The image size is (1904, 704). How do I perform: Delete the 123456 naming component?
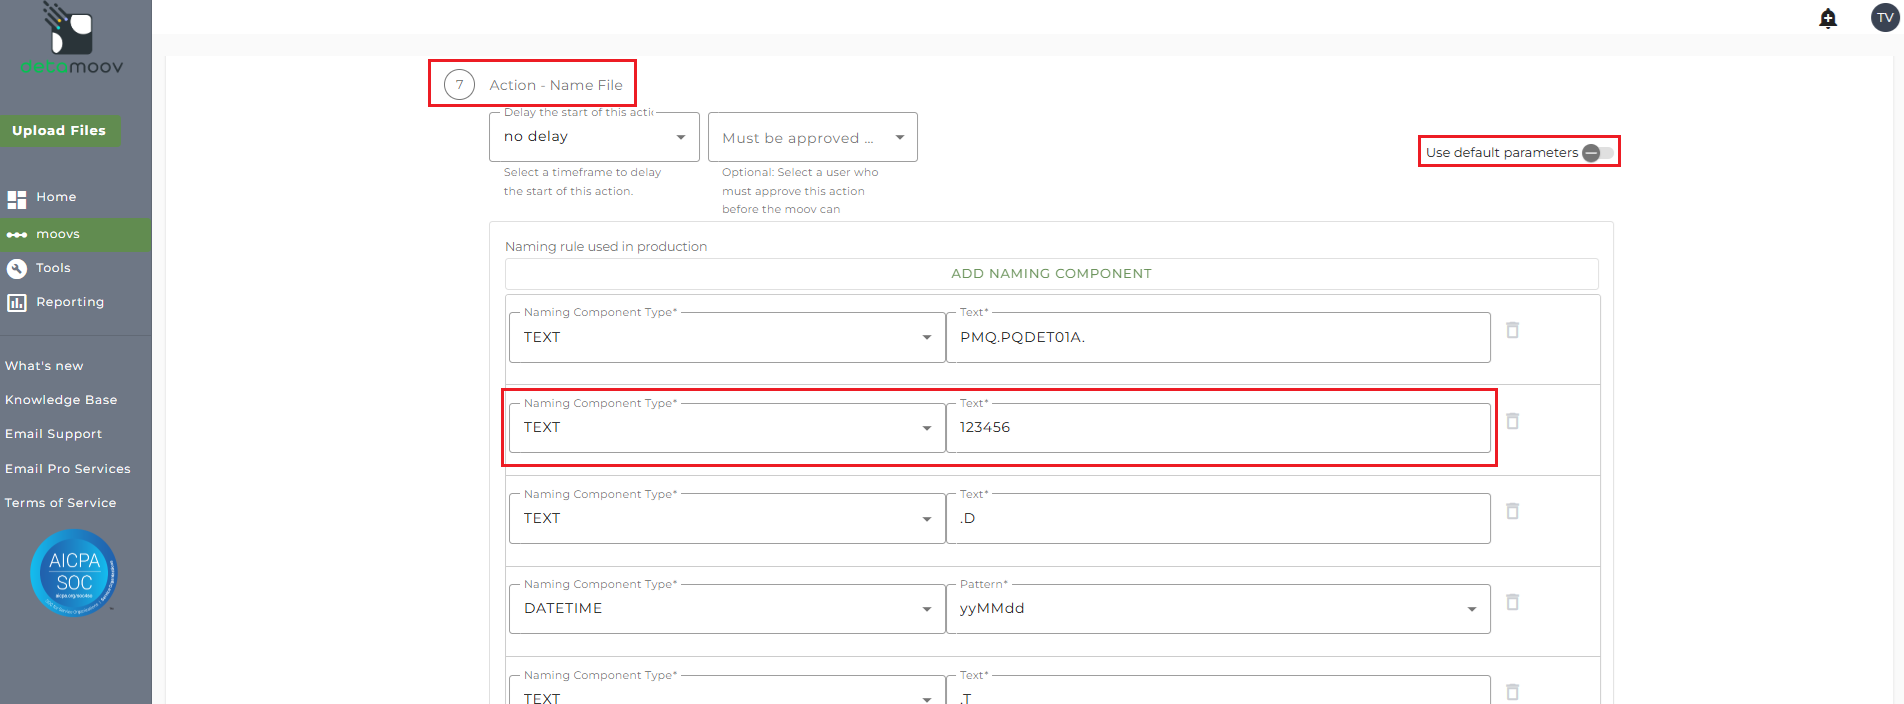click(1513, 421)
